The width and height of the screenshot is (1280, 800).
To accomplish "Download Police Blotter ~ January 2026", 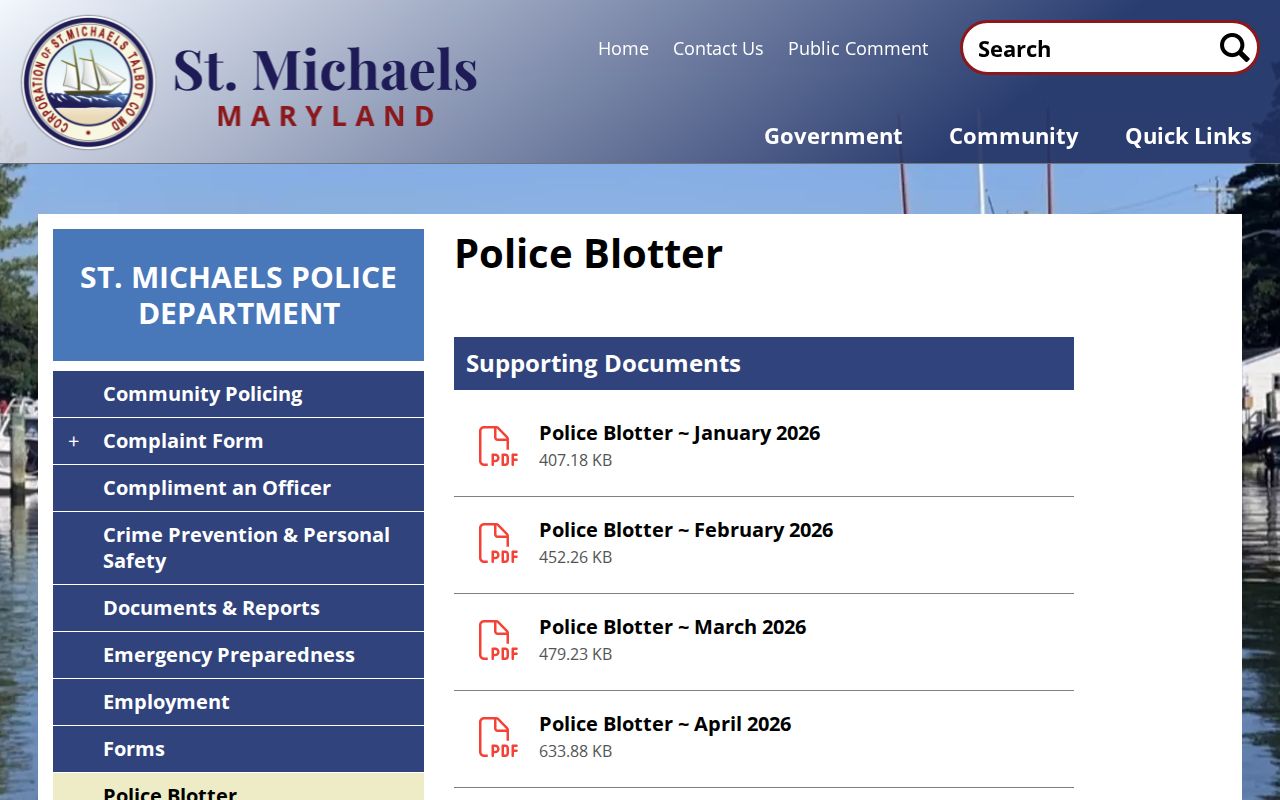I will (680, 433).
